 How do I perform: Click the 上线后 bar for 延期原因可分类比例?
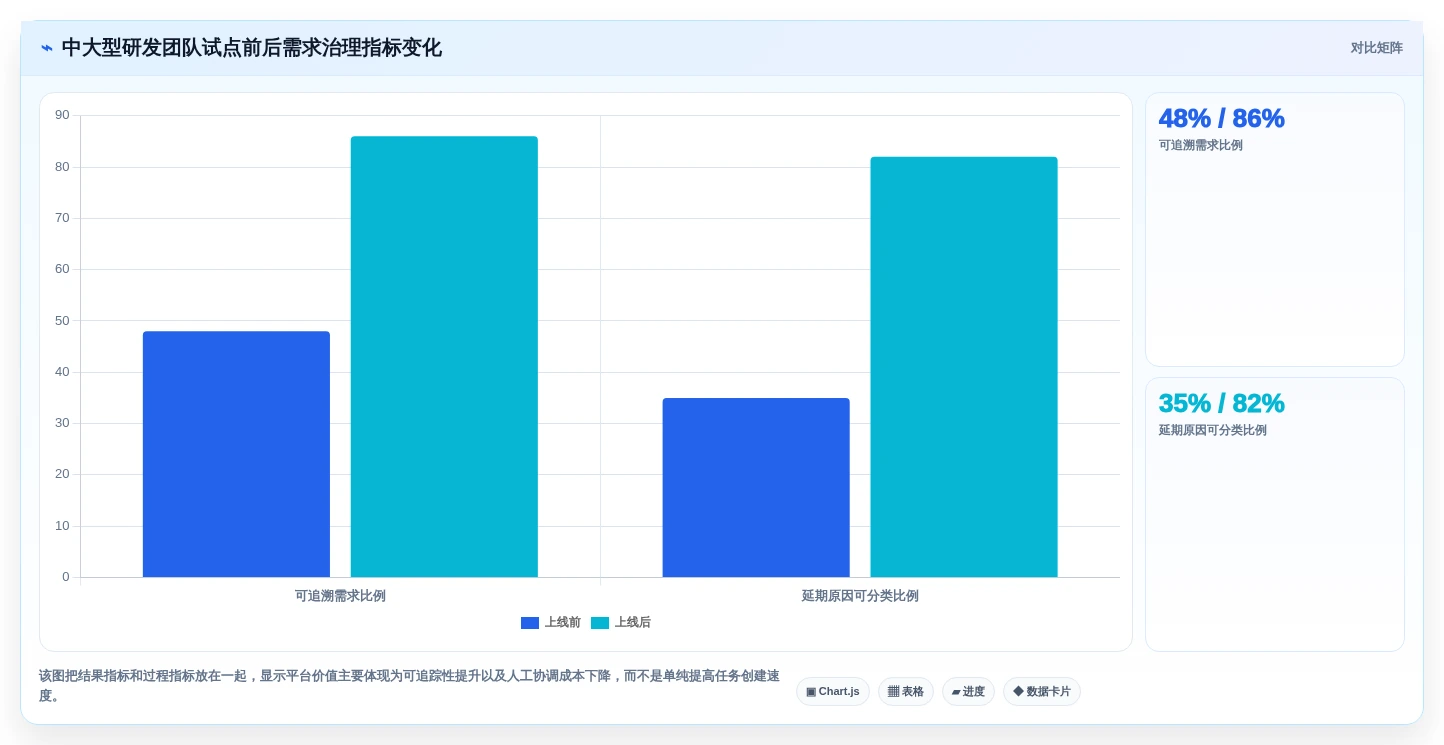pyautogui.click(x=964, y=367)
